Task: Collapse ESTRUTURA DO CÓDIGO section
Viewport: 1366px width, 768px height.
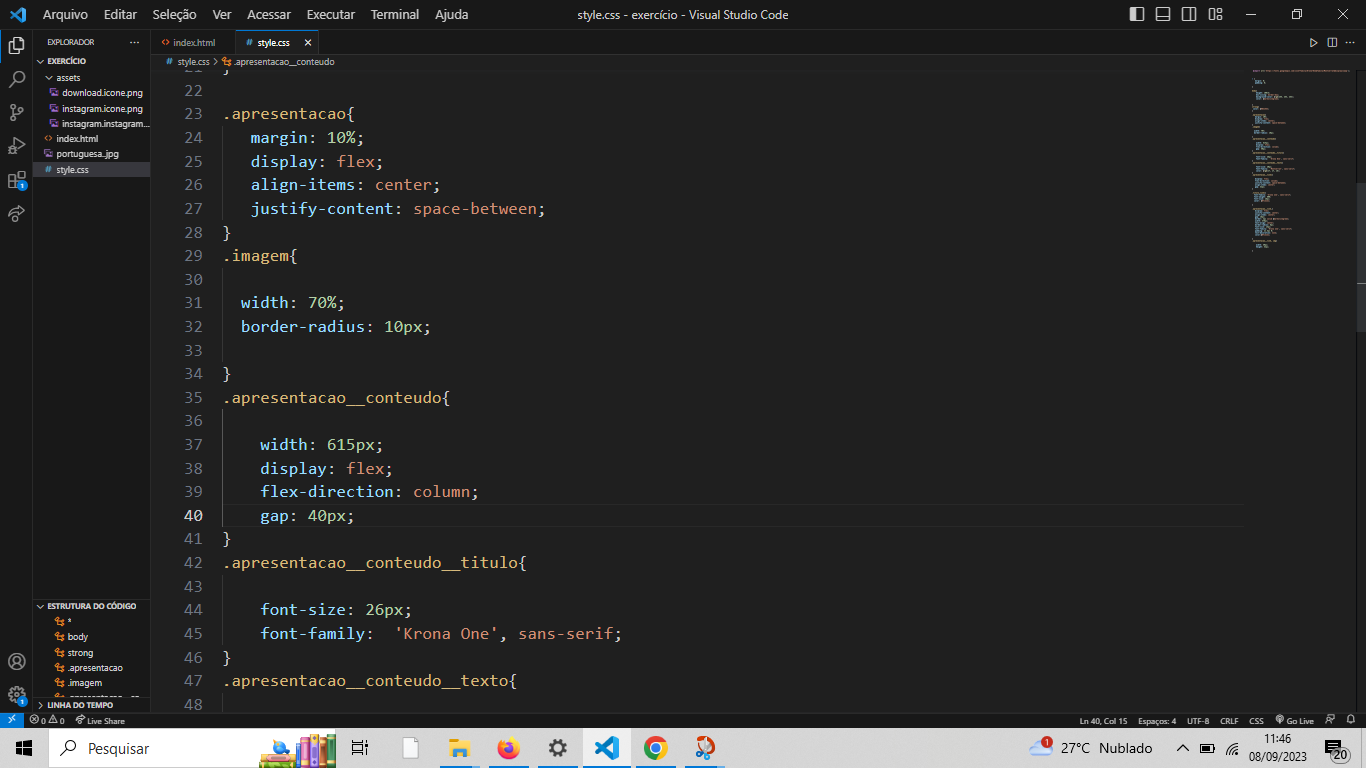Action: click(91, 606)
